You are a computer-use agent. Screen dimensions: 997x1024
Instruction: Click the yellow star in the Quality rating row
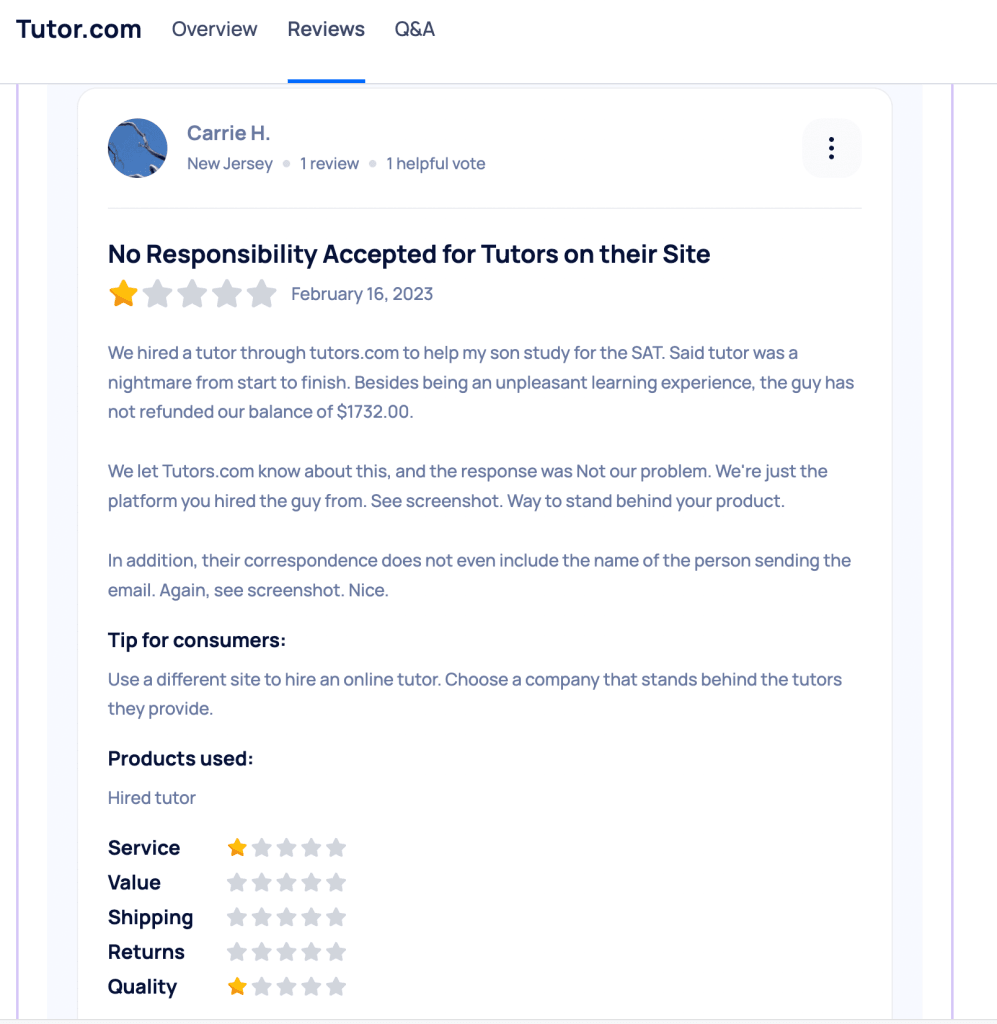pyautogui.click(x=237, y=986)
